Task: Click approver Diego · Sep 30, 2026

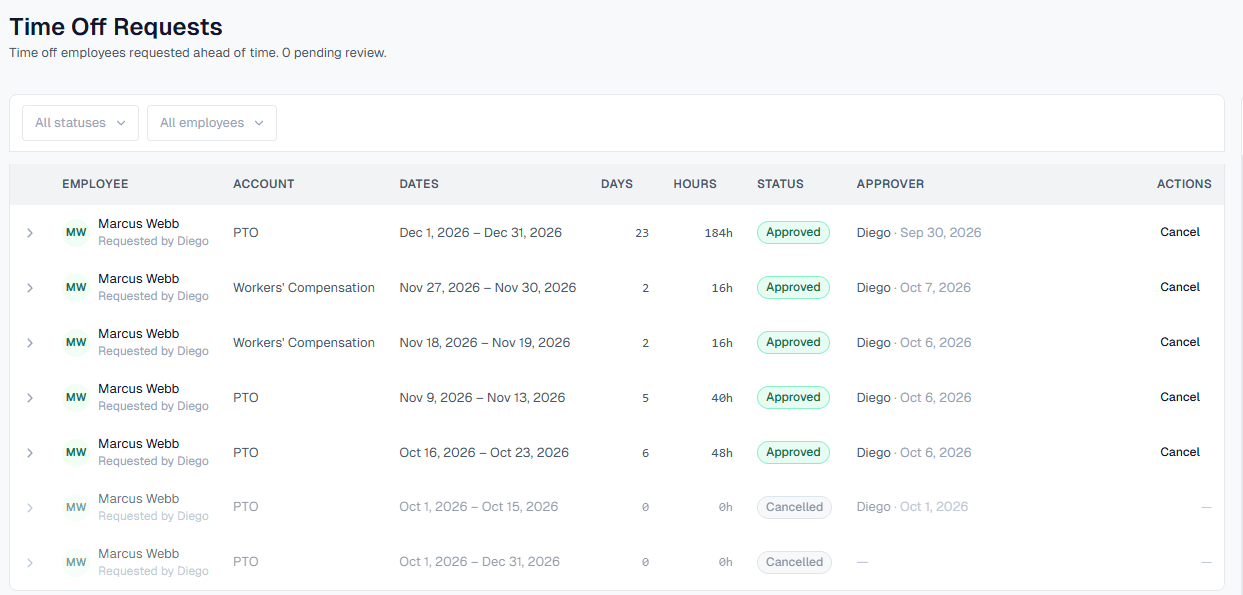Action: coord(919,232)
